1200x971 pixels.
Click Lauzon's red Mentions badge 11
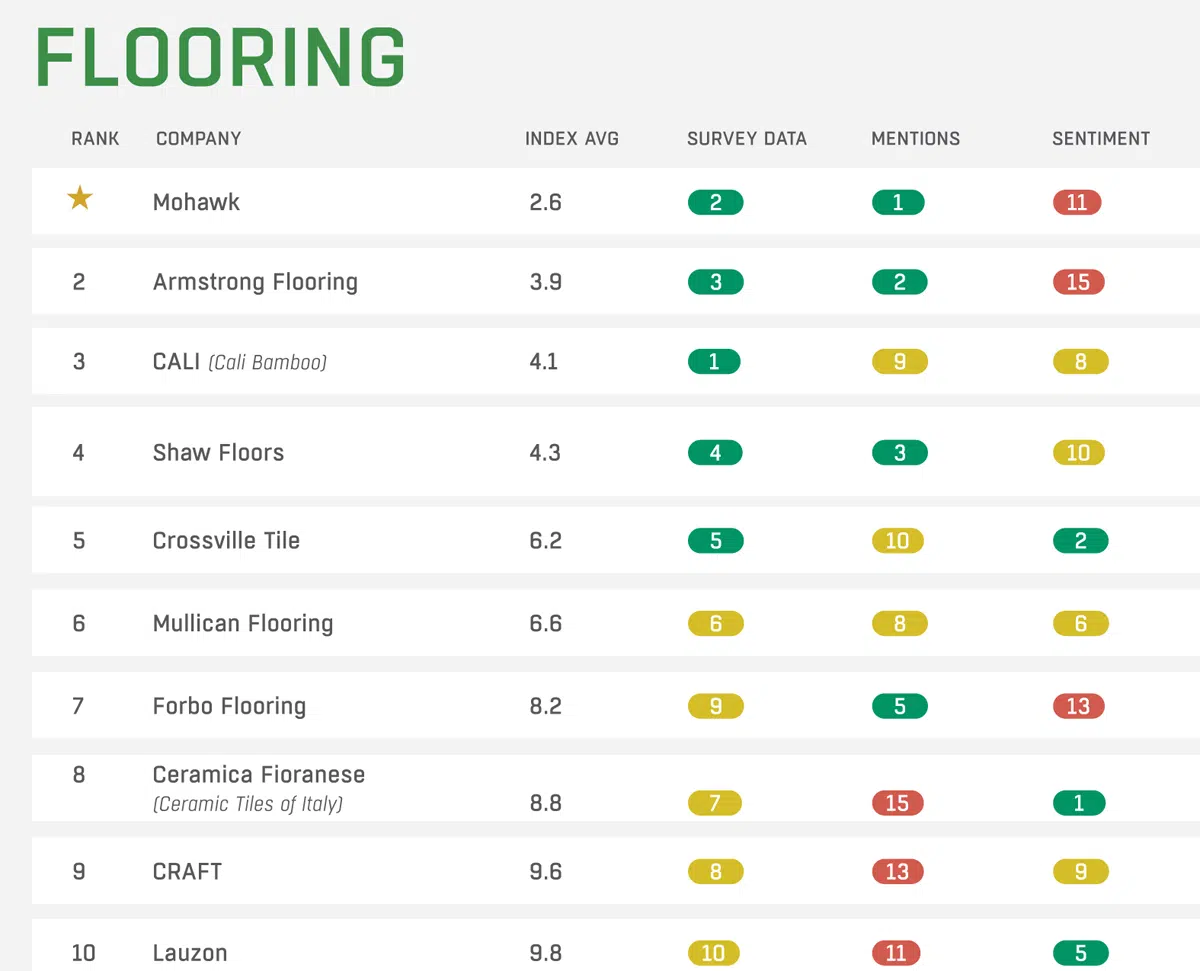coord(896,953)
